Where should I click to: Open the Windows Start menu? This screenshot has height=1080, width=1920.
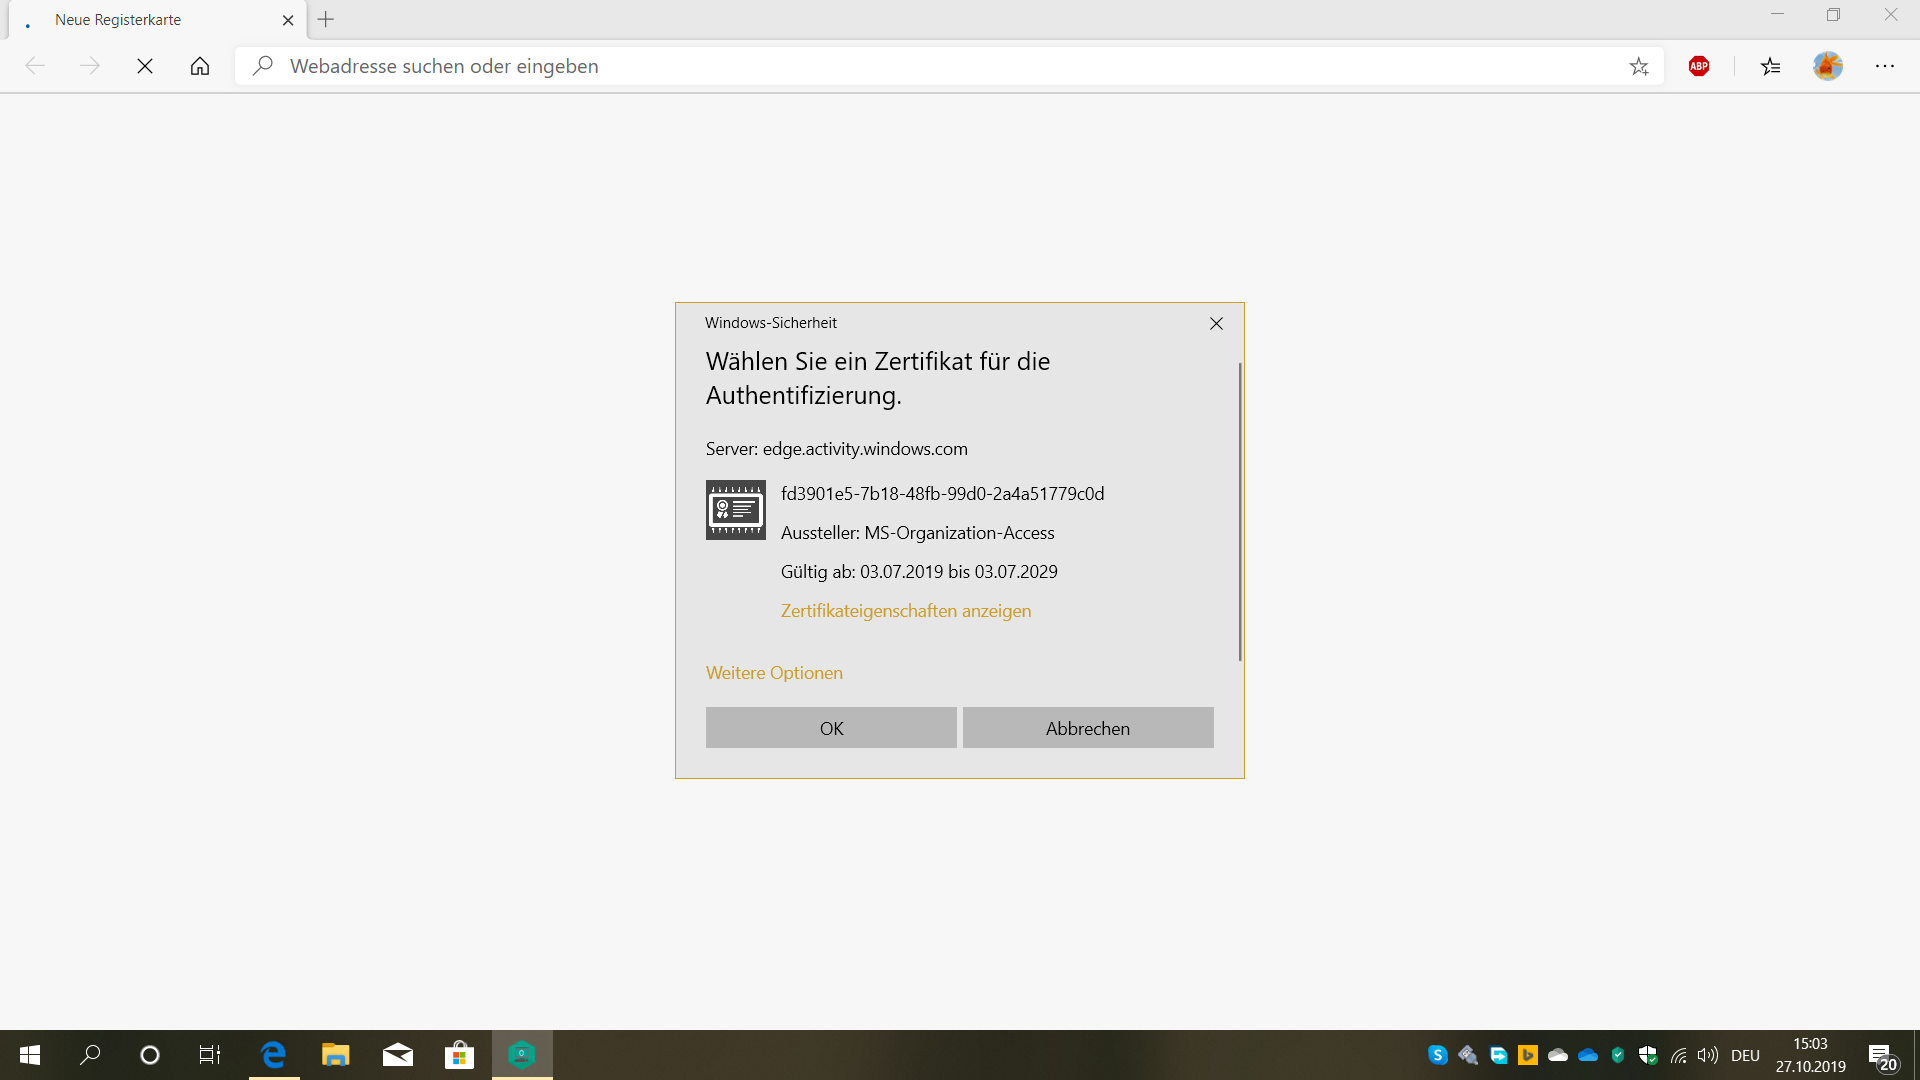[x=30, y=1055]
